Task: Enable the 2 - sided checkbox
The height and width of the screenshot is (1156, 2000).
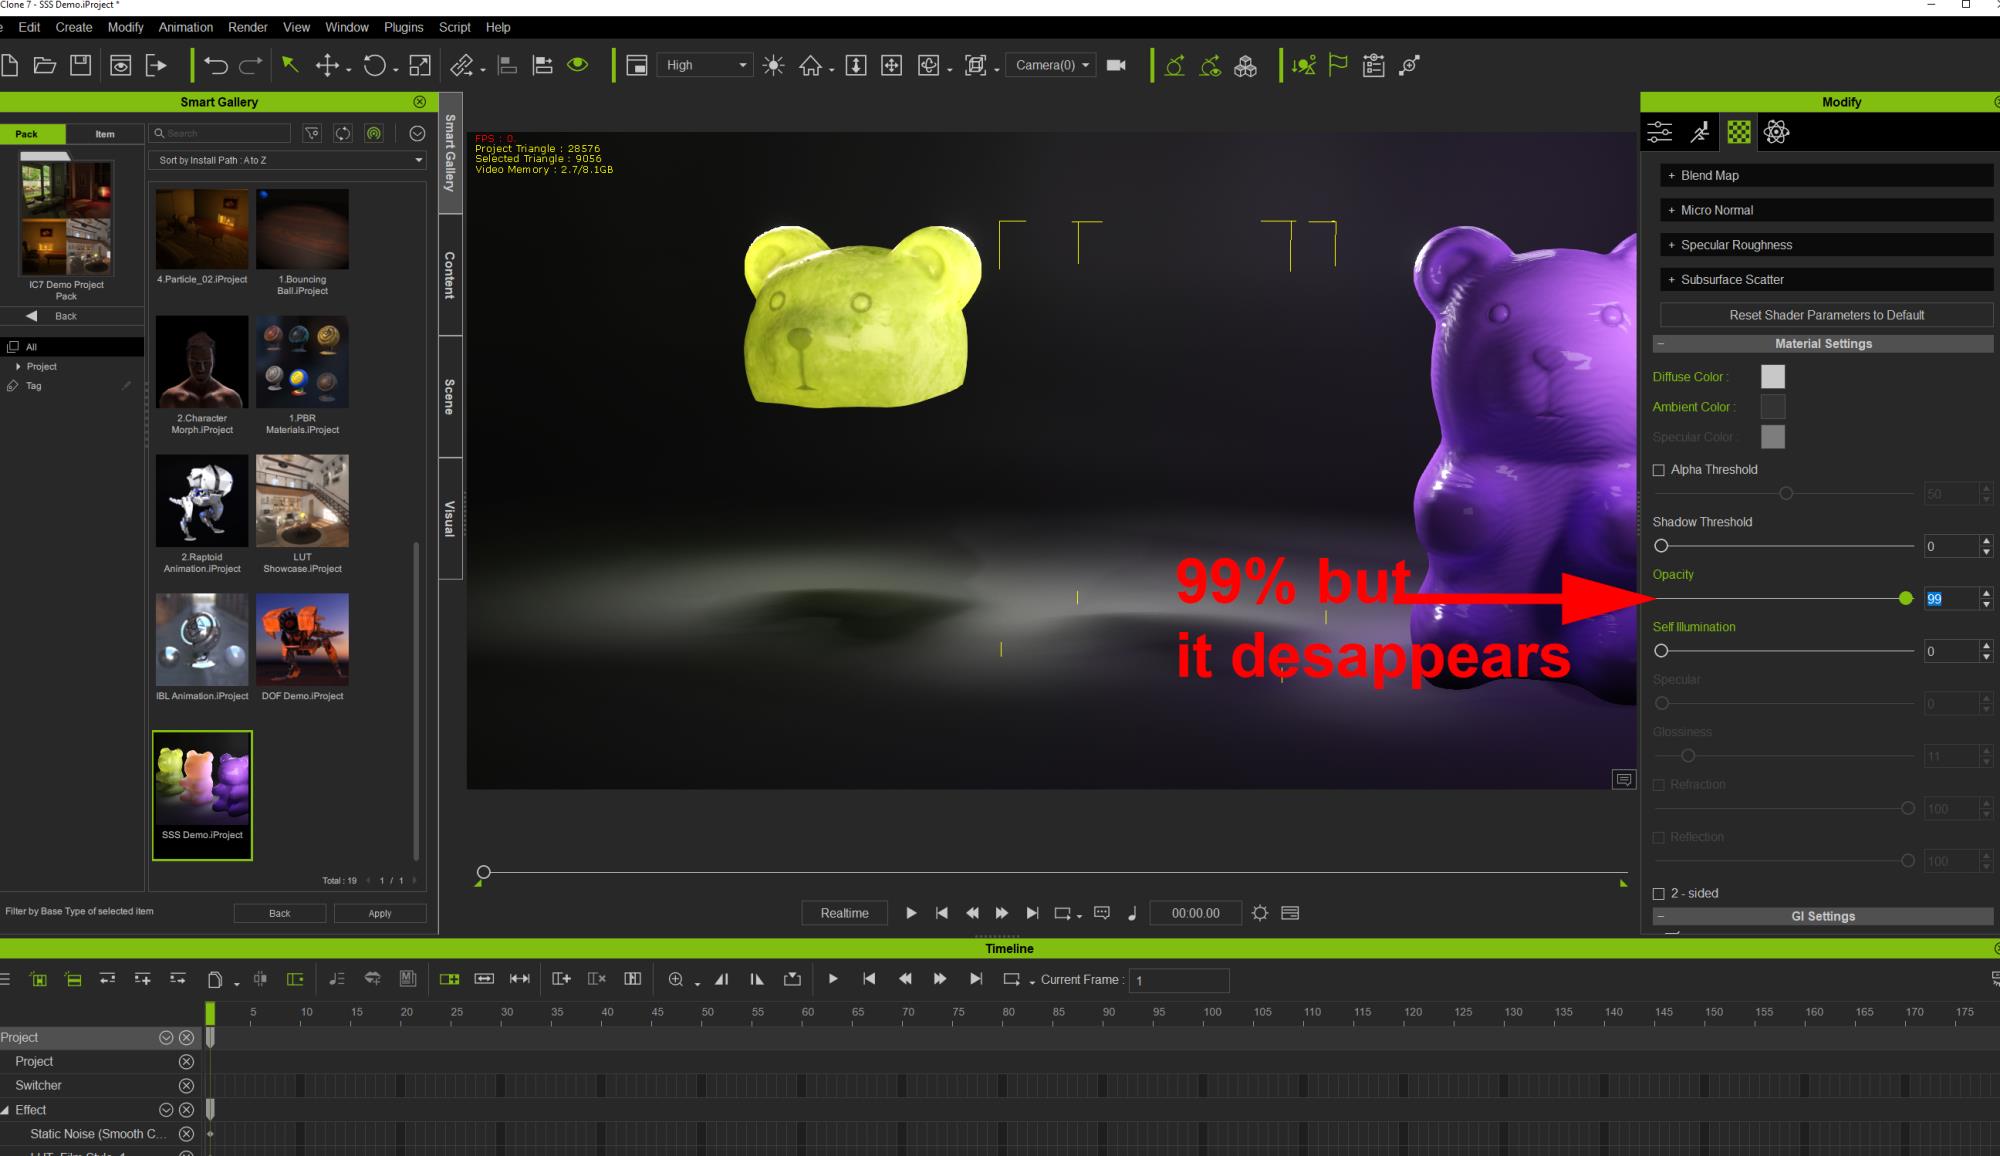Action: [x=1659, y=894]
